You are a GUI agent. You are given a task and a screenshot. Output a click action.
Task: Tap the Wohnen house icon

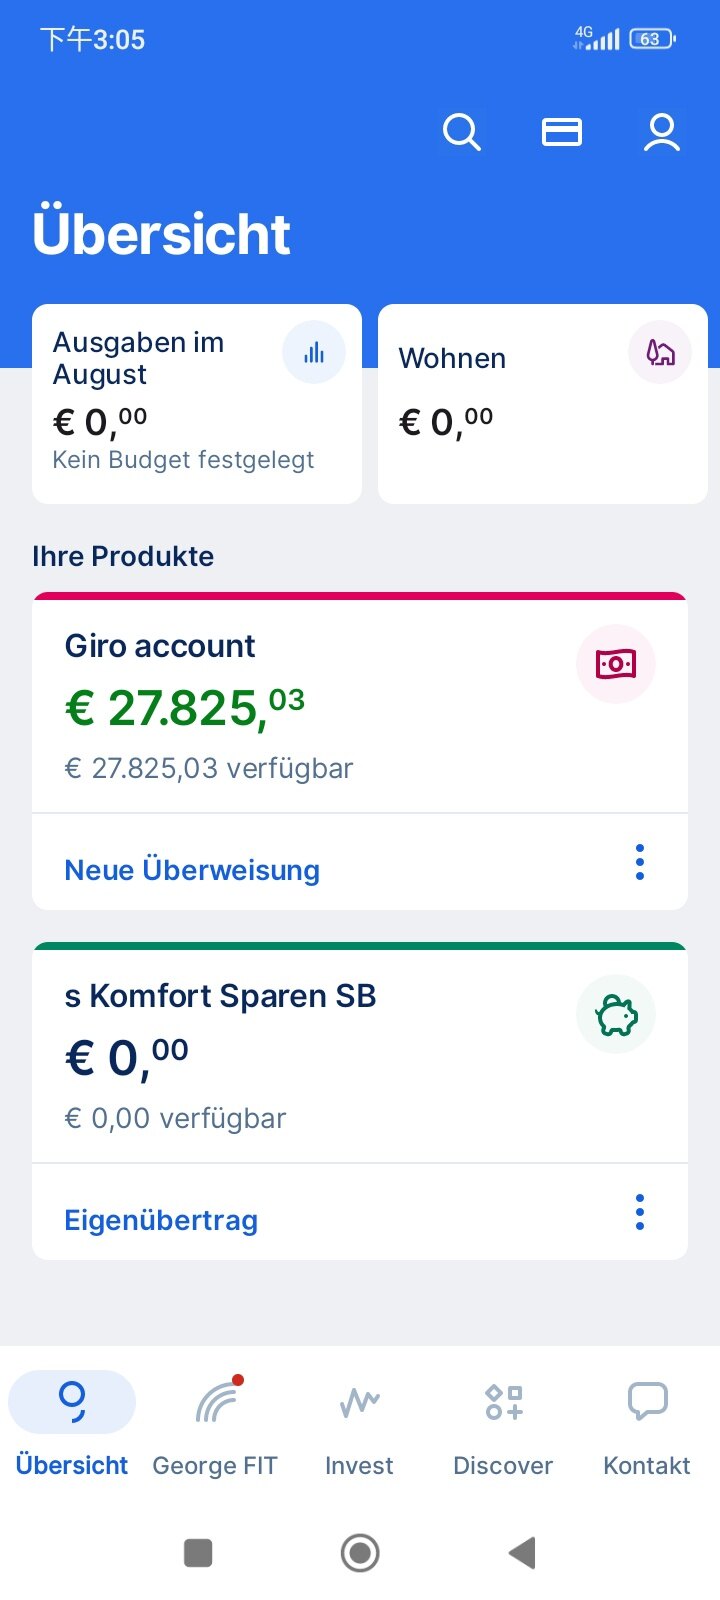tap(660, 352)
